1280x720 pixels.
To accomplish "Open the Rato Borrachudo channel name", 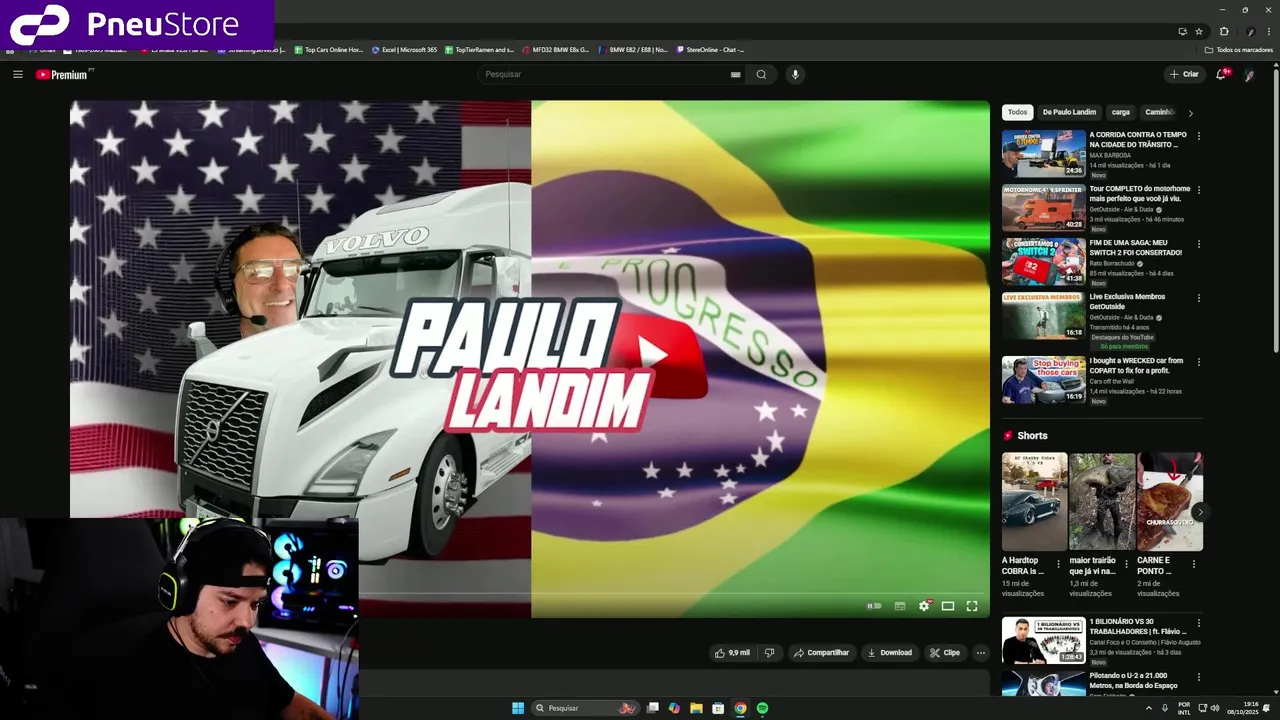I will coord(1112,264).
